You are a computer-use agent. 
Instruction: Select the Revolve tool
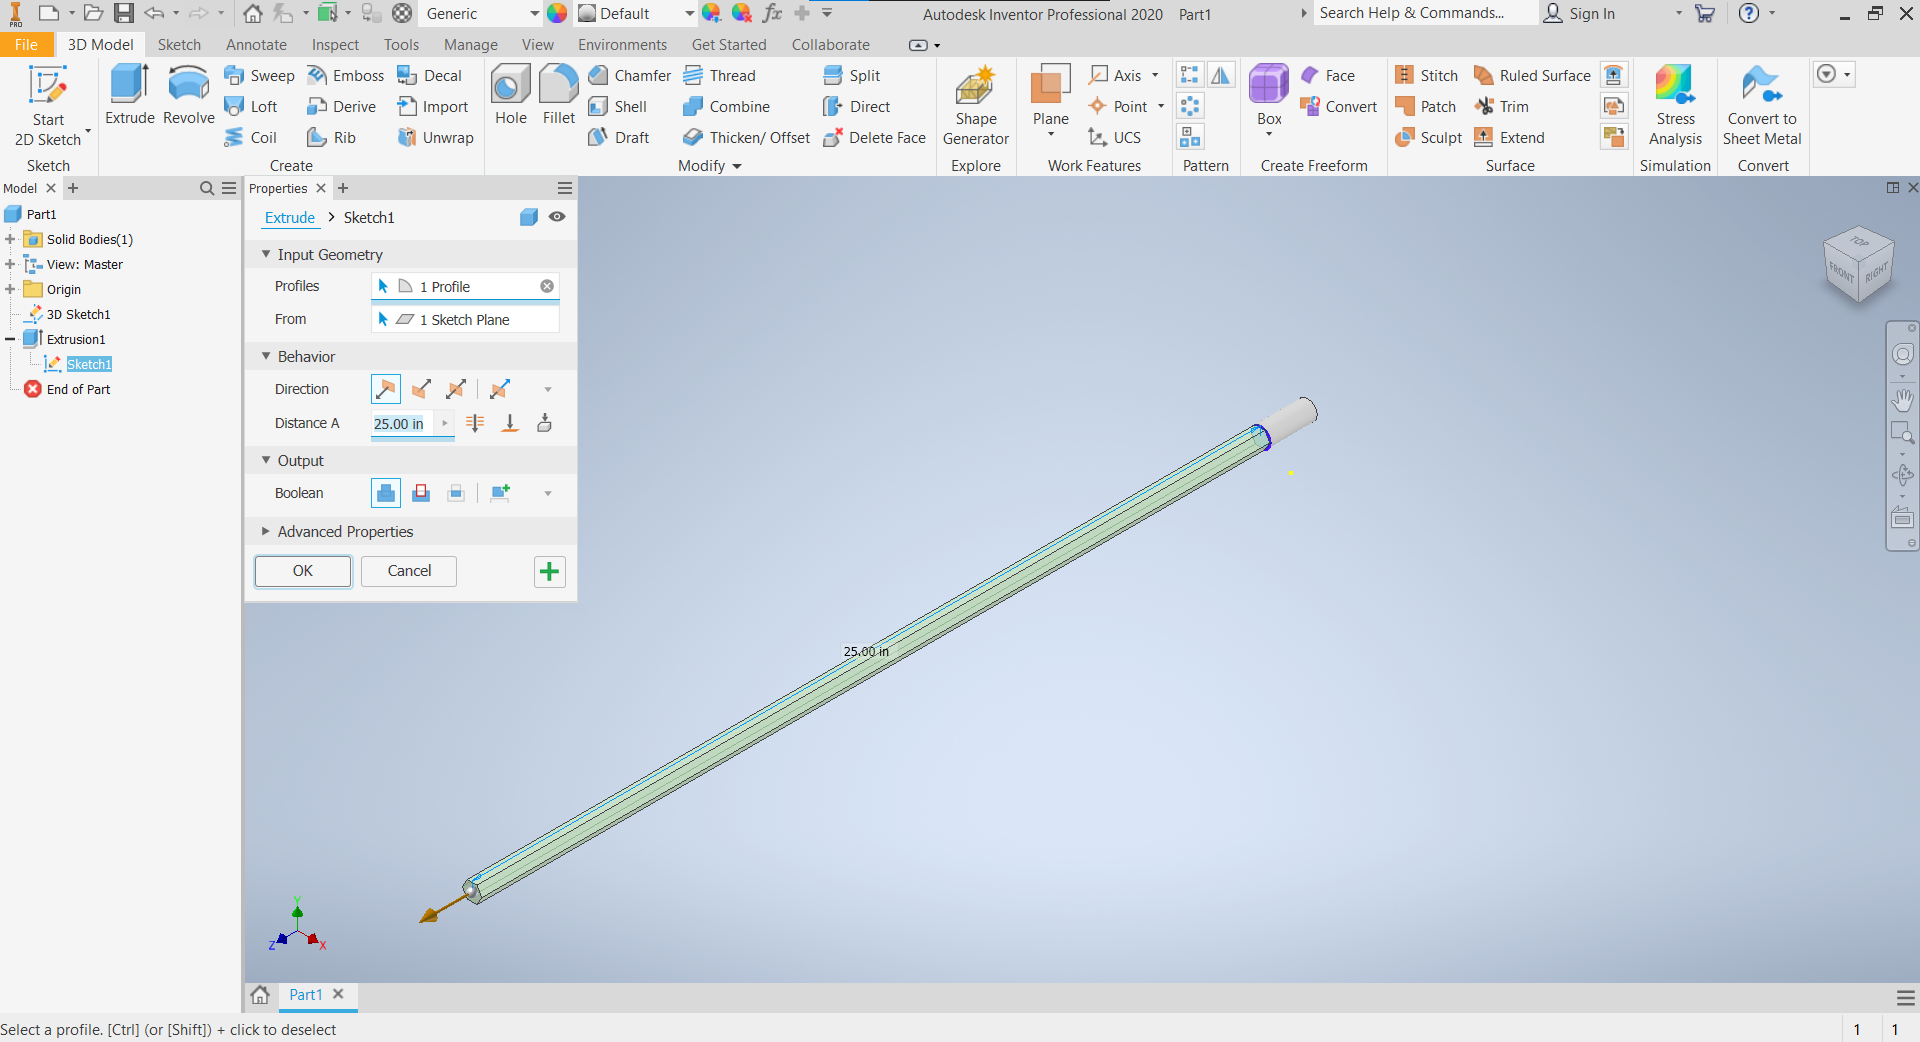189,95
